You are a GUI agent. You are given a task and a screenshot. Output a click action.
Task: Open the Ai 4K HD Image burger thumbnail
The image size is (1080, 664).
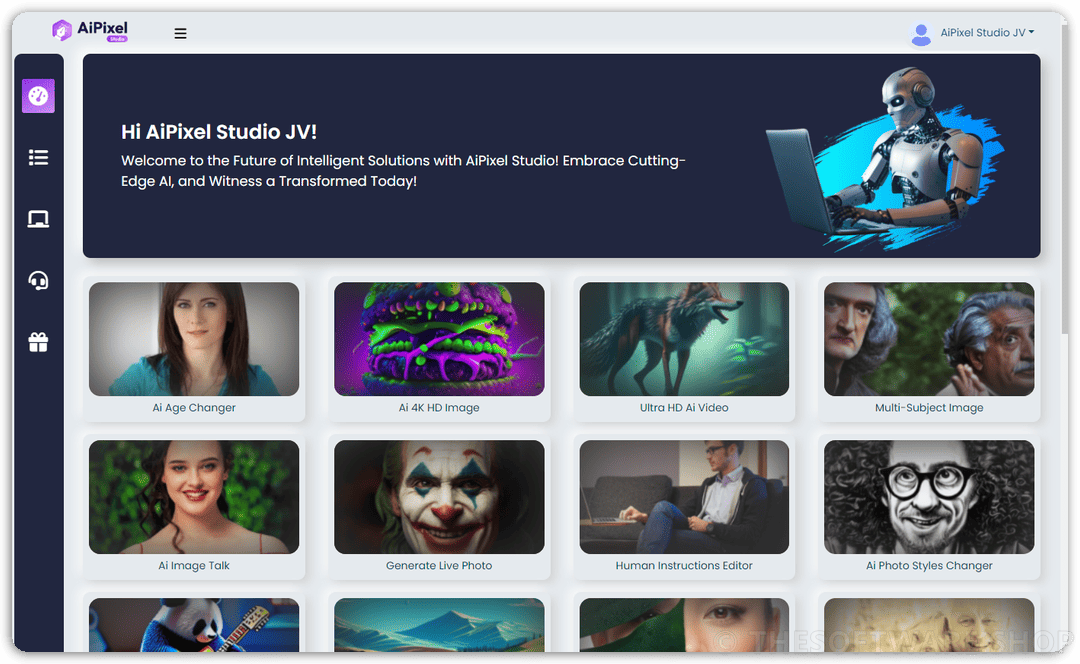[439, 339]
